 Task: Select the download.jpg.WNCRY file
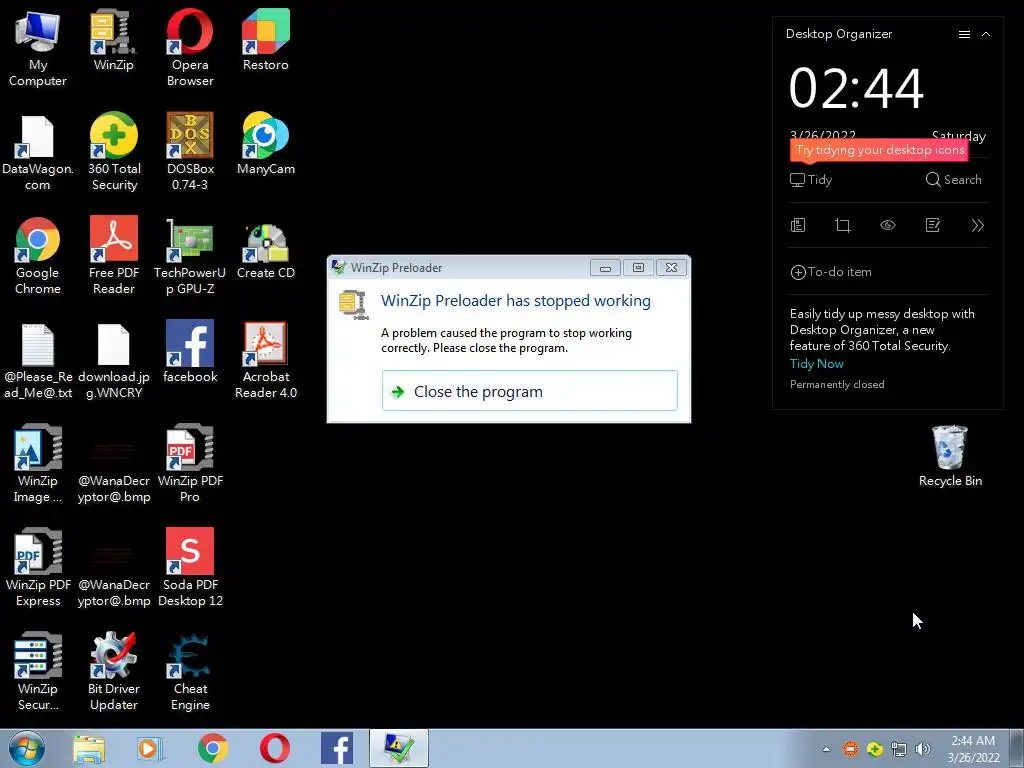(x=114, y=360)
